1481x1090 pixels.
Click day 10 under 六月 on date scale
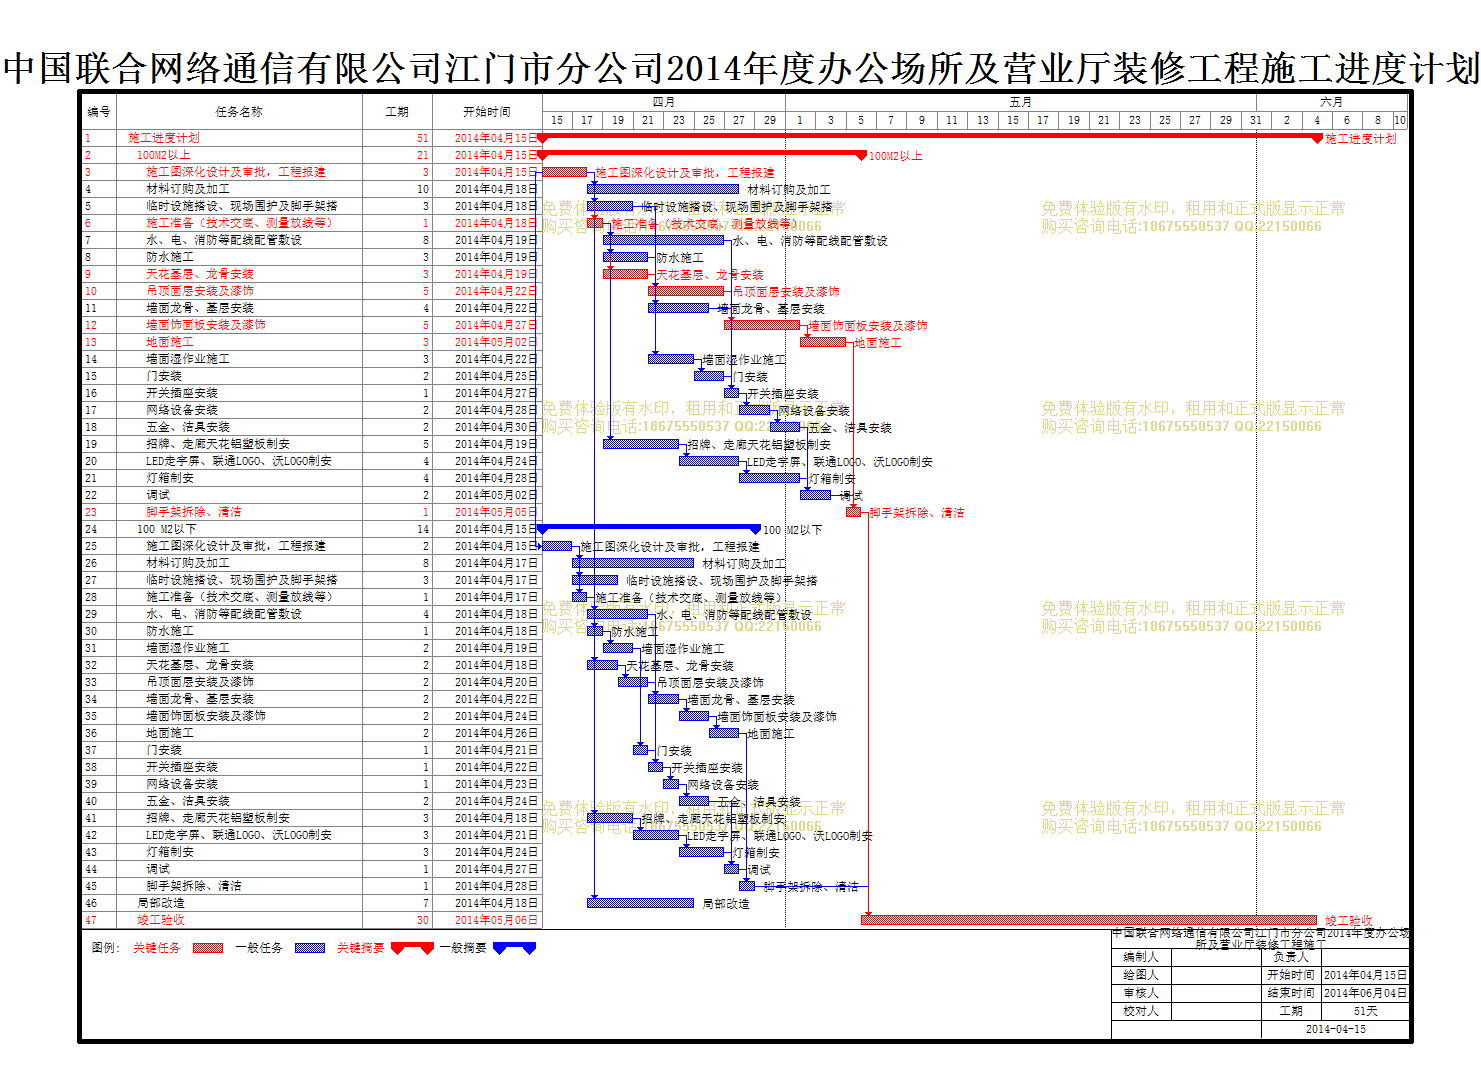(x=1400, y=120)
